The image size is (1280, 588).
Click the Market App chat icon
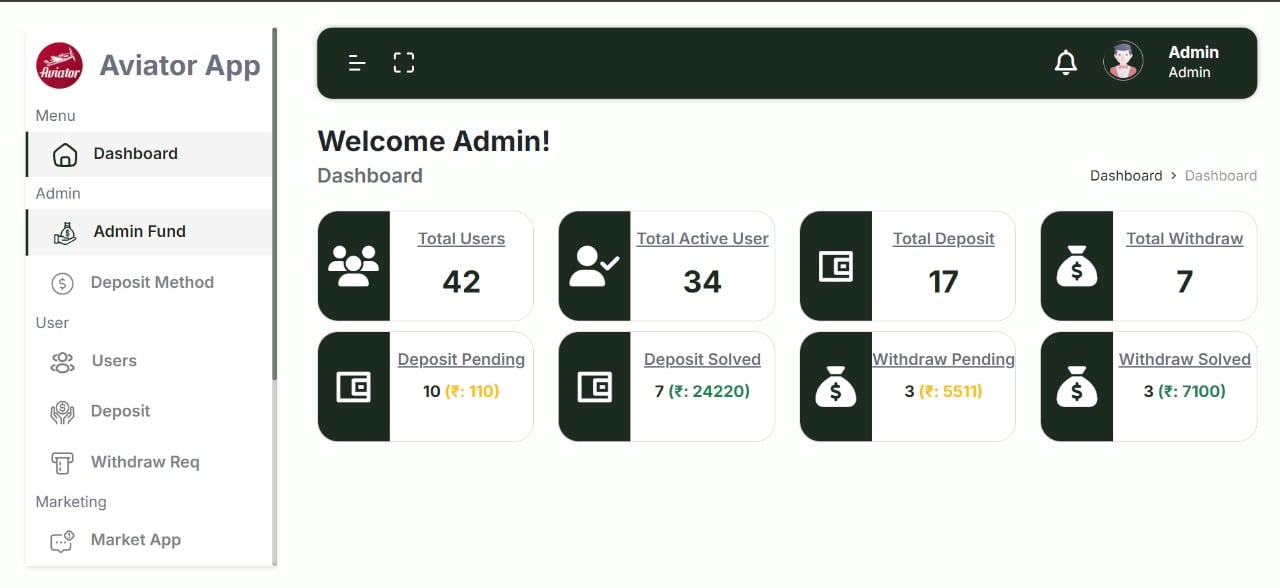click(62, 541)
